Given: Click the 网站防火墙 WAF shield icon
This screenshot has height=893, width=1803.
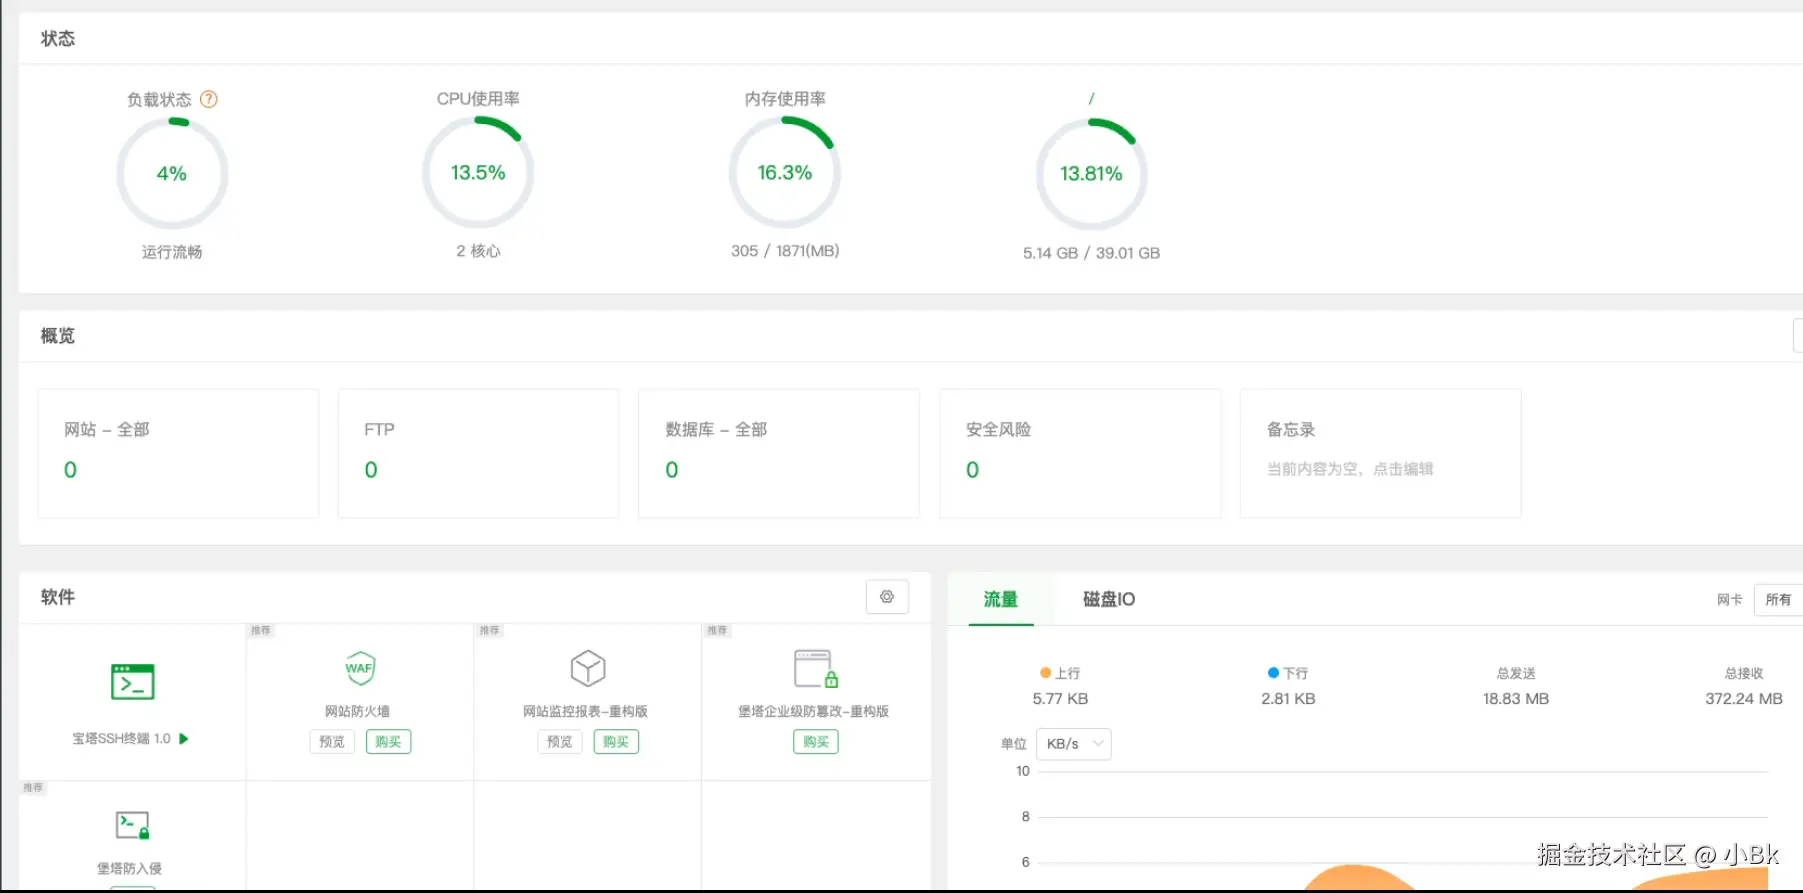Looking at the screenshot, I should tap(360, 668).
